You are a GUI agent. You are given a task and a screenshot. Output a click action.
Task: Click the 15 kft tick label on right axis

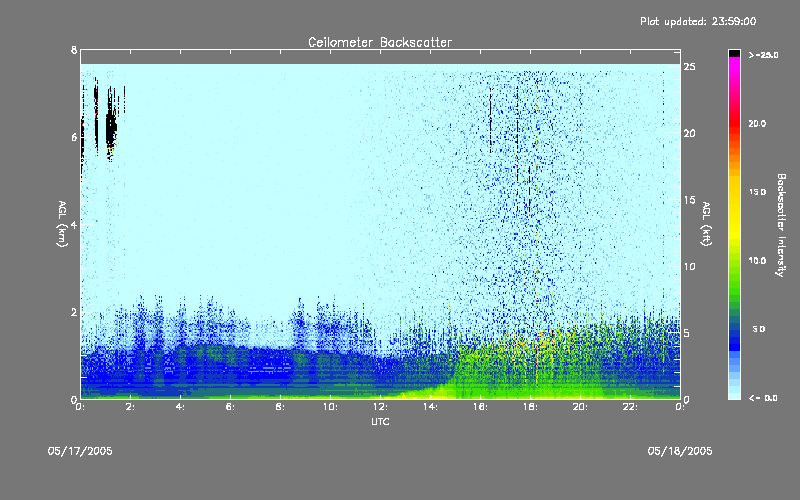[x=689, y=200]
